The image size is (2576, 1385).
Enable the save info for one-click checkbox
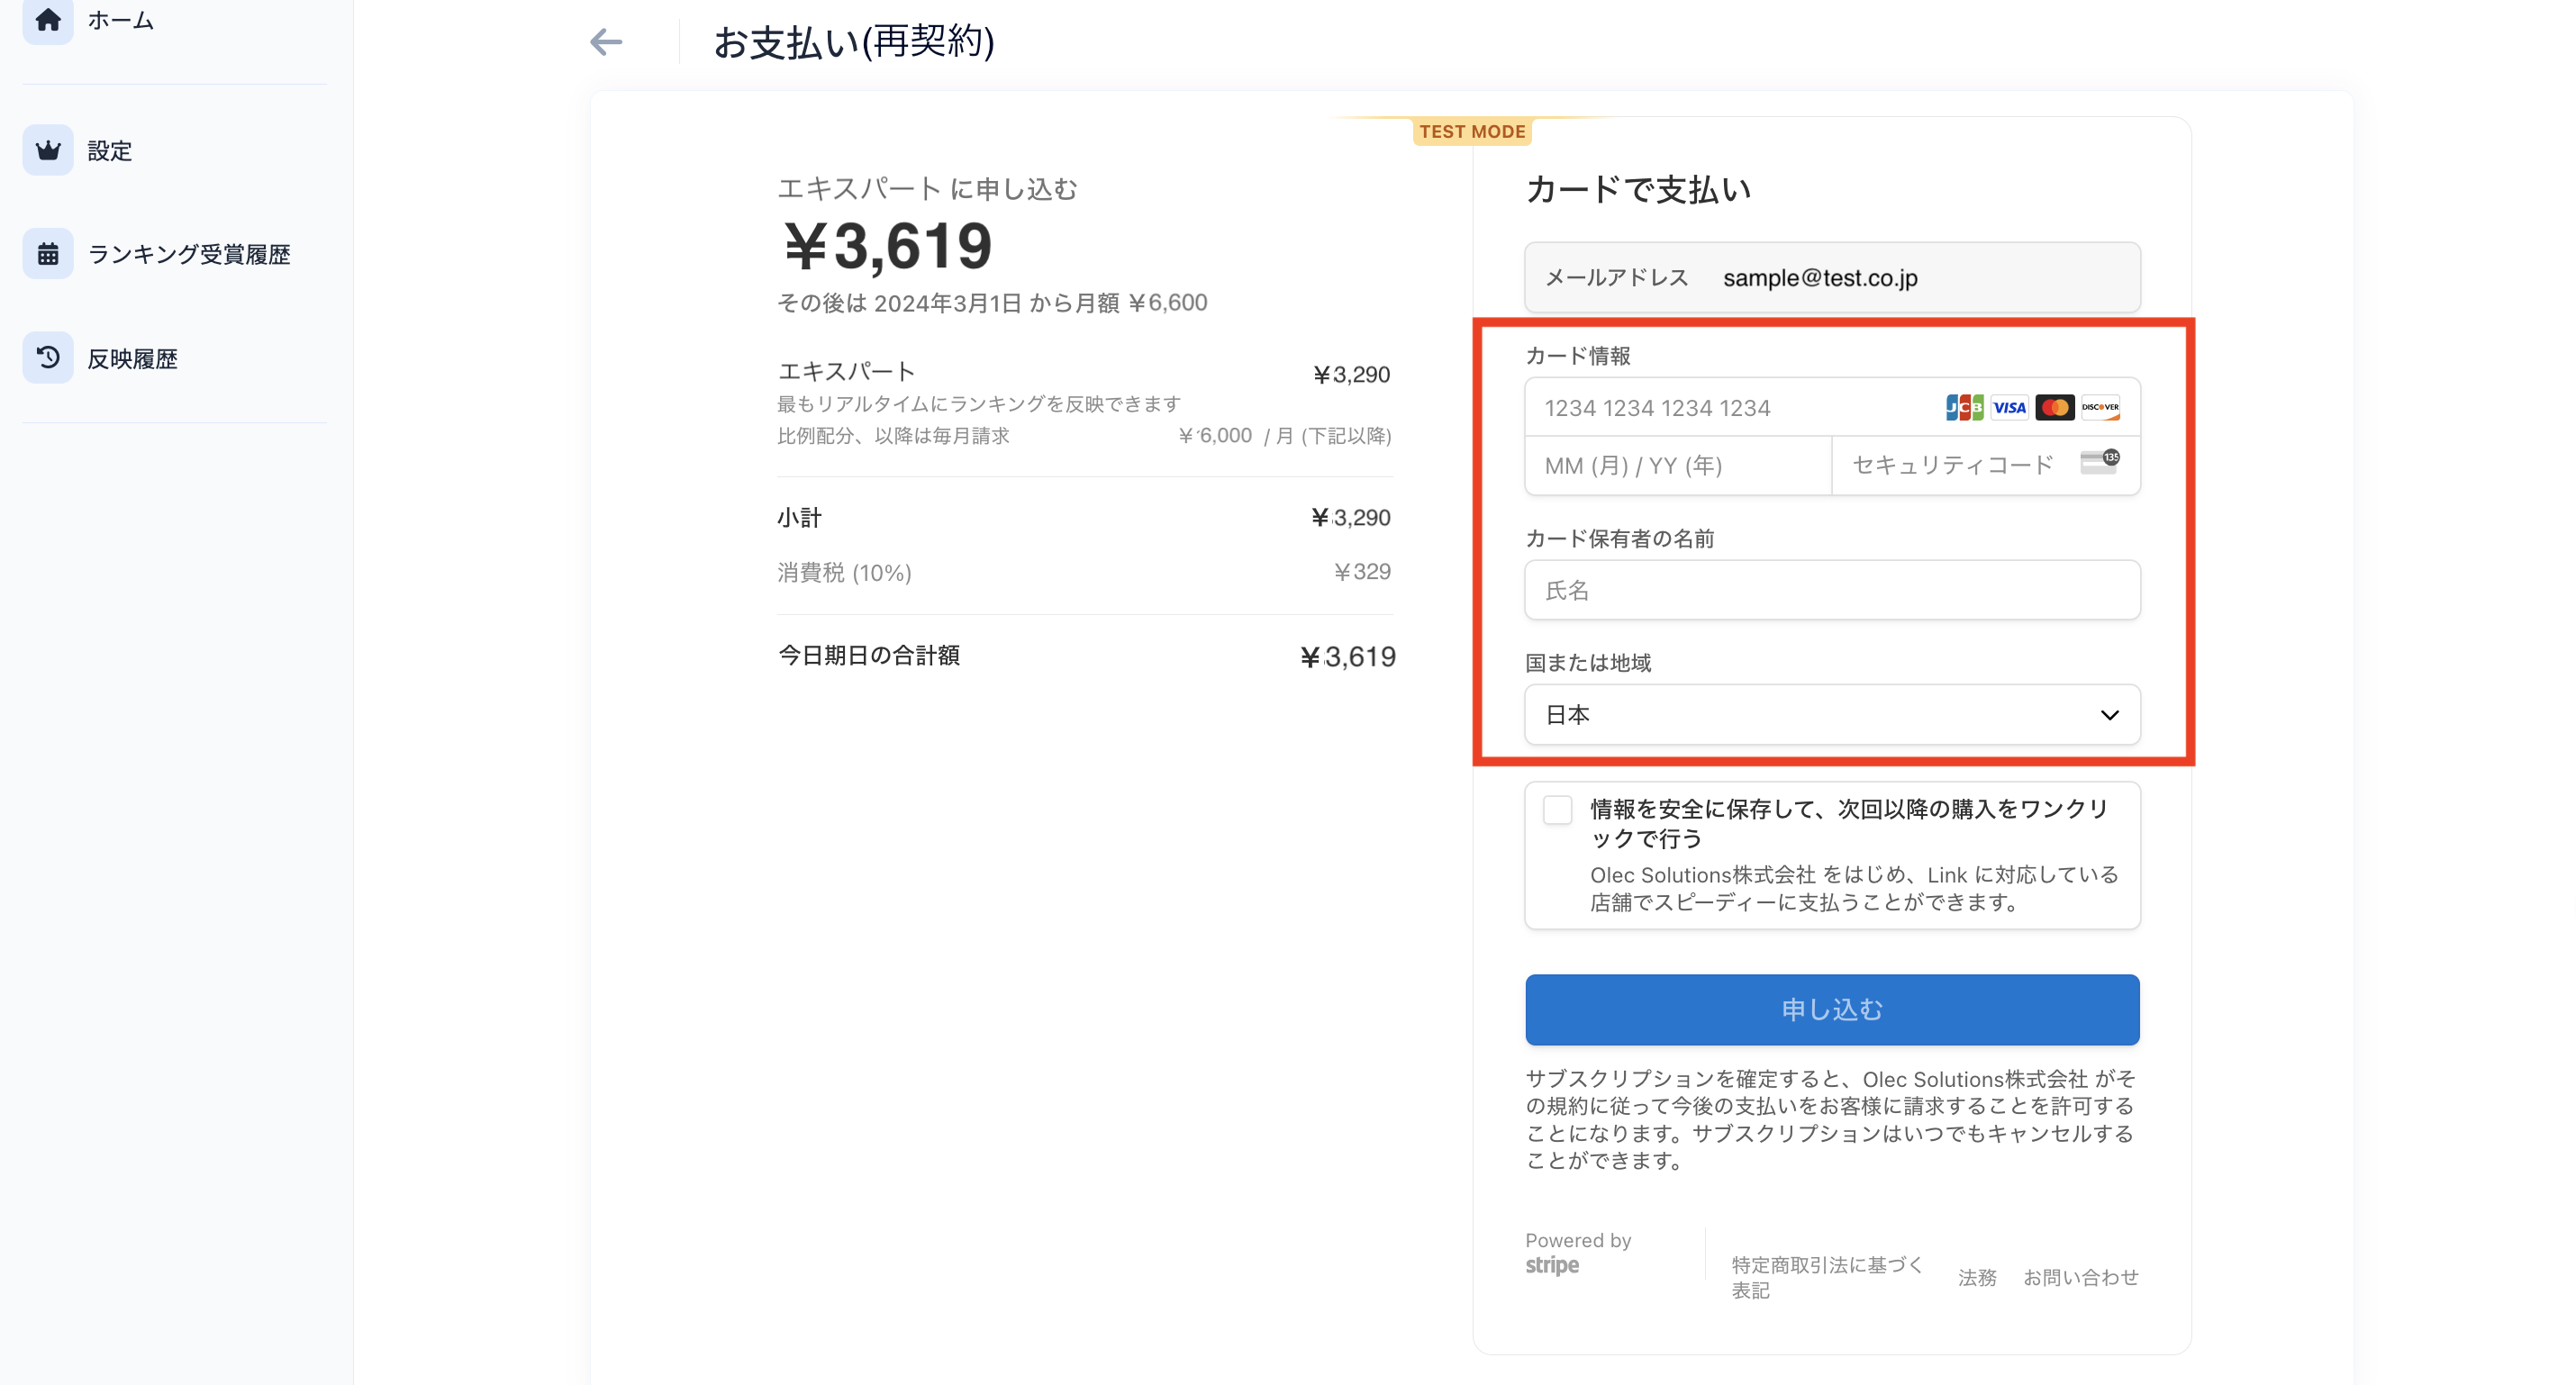coord(1557,809)
